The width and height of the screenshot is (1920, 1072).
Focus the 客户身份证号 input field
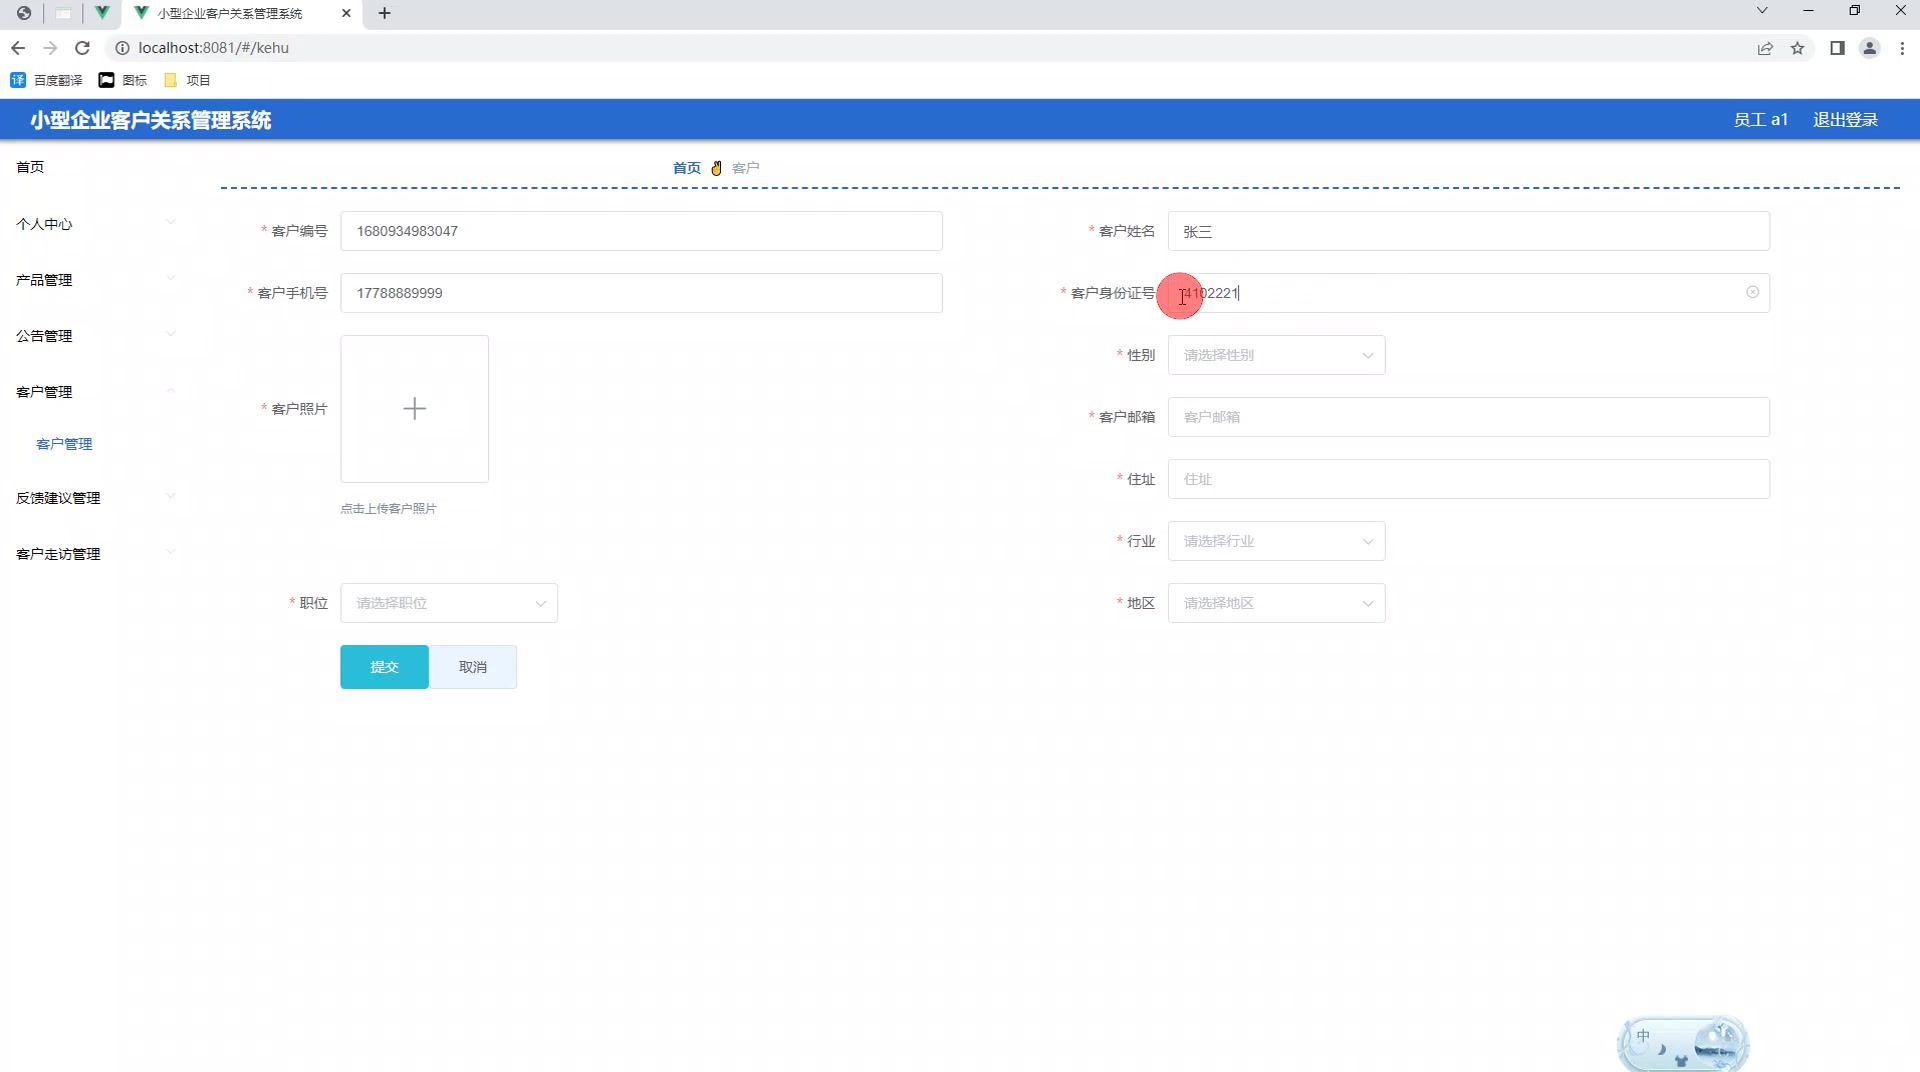(x=1468, y=293)
